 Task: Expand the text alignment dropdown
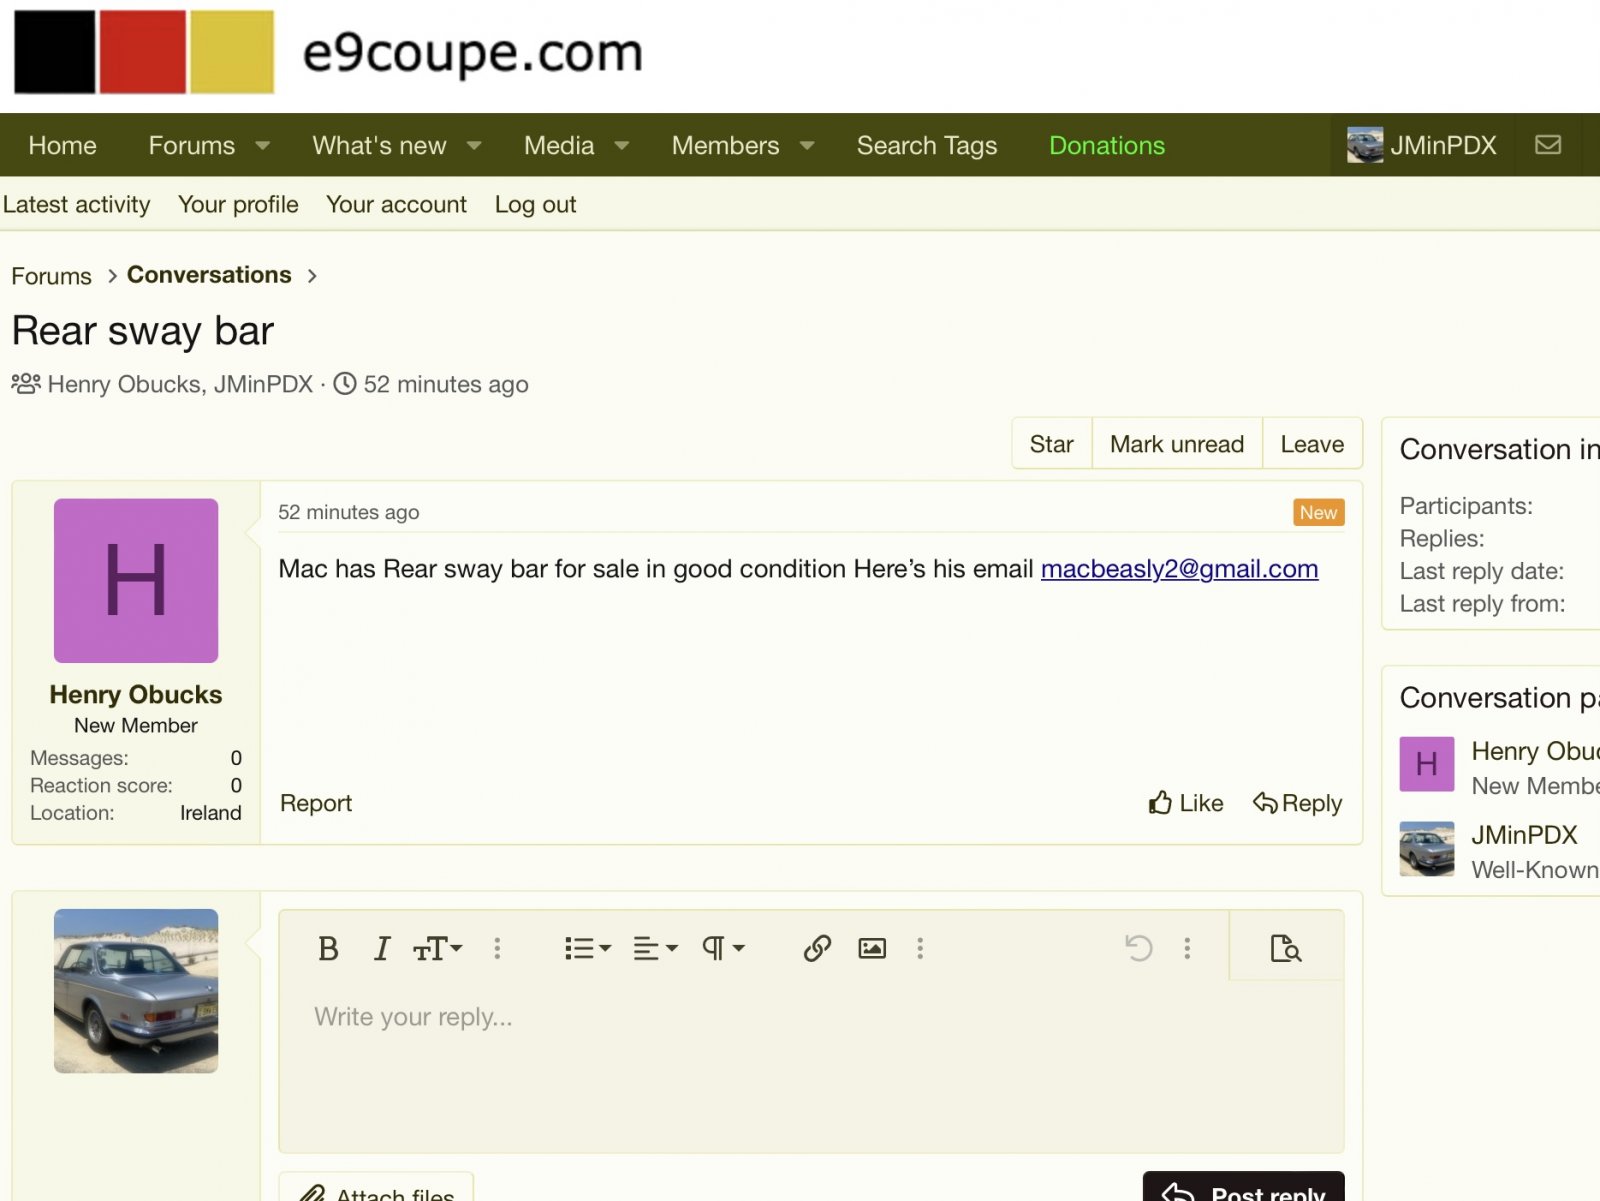click(655, 948)
